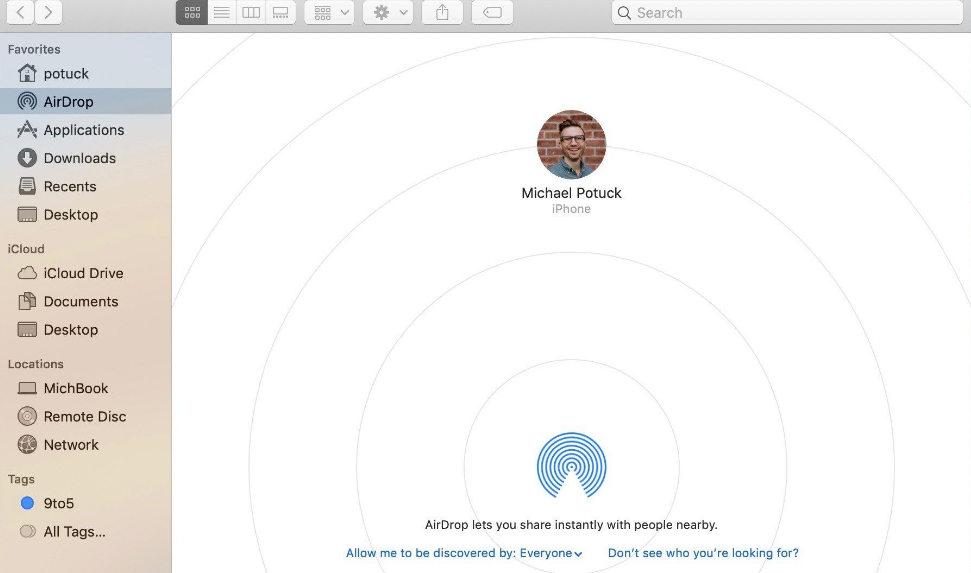Screen dimensions: 971x573
Task: Open 'Allow me to be discovered by' dropdown
Action: tap(464, 553)
